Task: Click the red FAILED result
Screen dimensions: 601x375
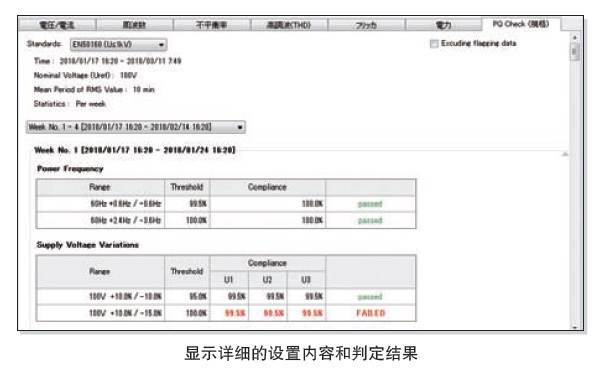Action: pyautogui.click(x=371, y=313)
